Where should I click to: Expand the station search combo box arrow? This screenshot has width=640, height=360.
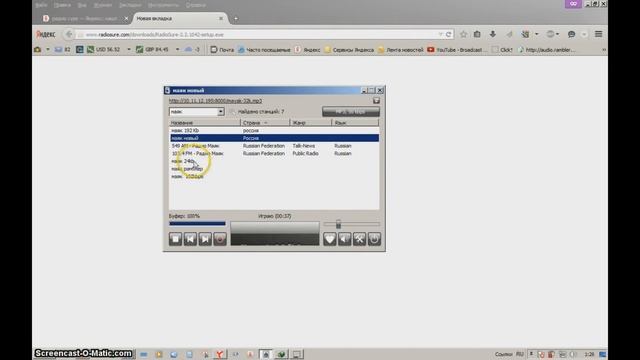tap(220, 111)
